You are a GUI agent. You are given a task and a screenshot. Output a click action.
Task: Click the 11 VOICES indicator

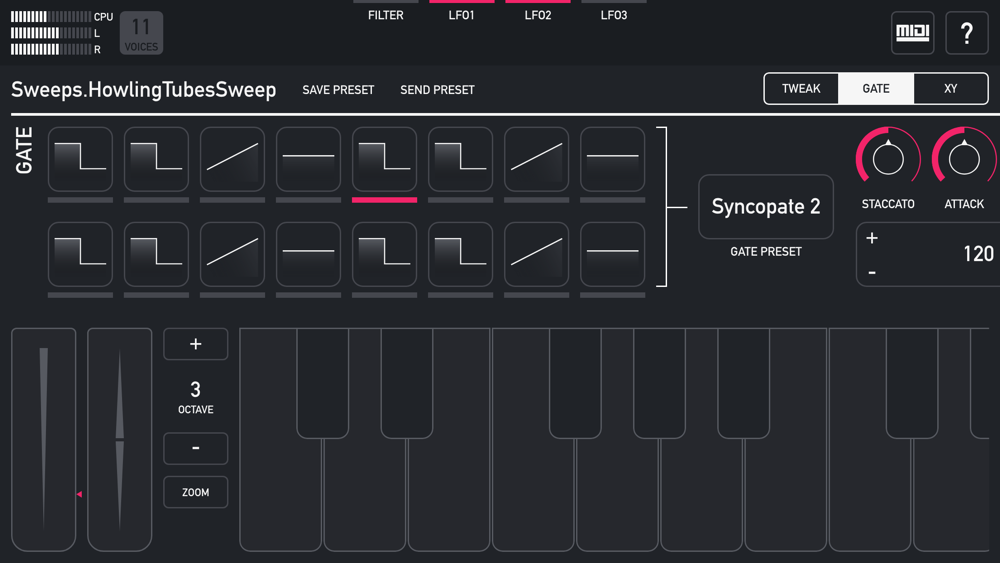click(x=141, y=33)
